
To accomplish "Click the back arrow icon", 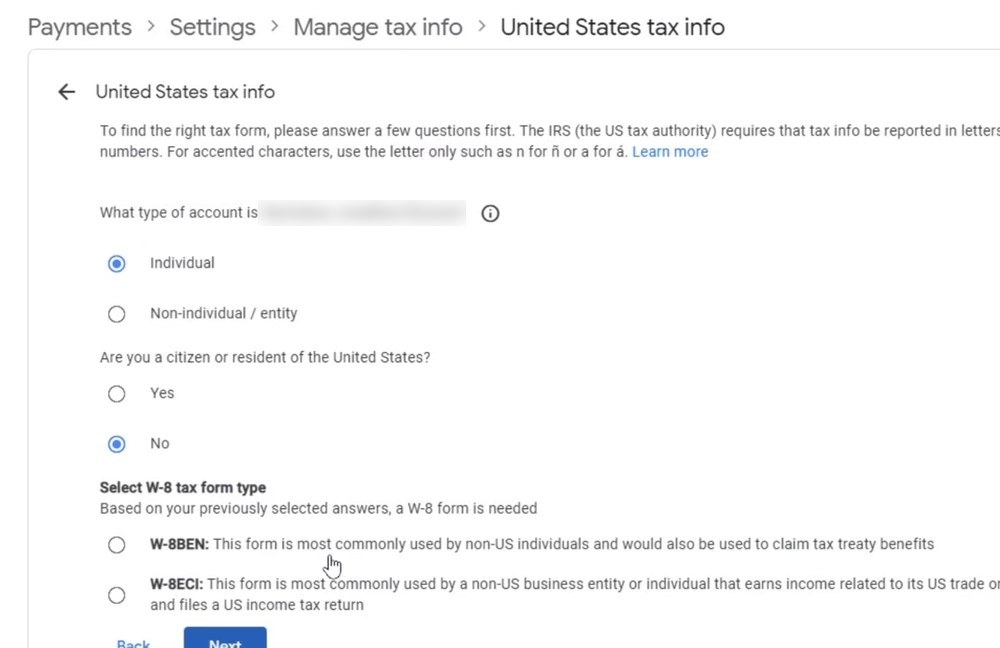I will (x=66, y=92).
